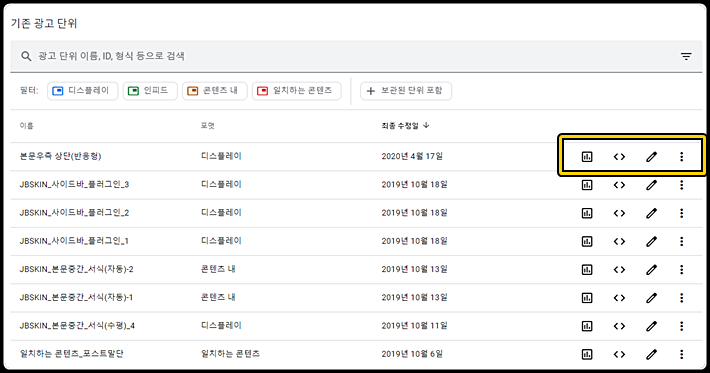The width and height of the screenshot is (710, 373).
Task: Select the JBSKIN_본문중간_서식(수평)_4 name cell
Action: click(77, 325)
